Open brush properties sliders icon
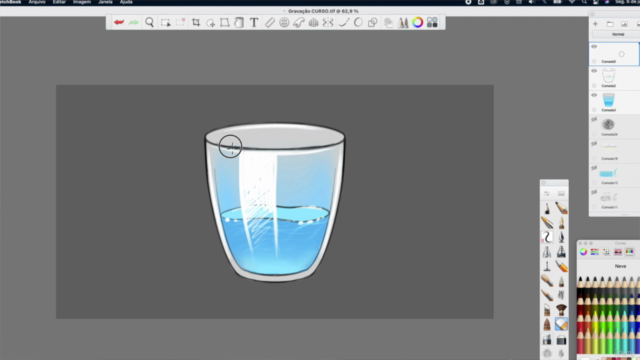Screen dimensions: 640x360 coord(547,193)
